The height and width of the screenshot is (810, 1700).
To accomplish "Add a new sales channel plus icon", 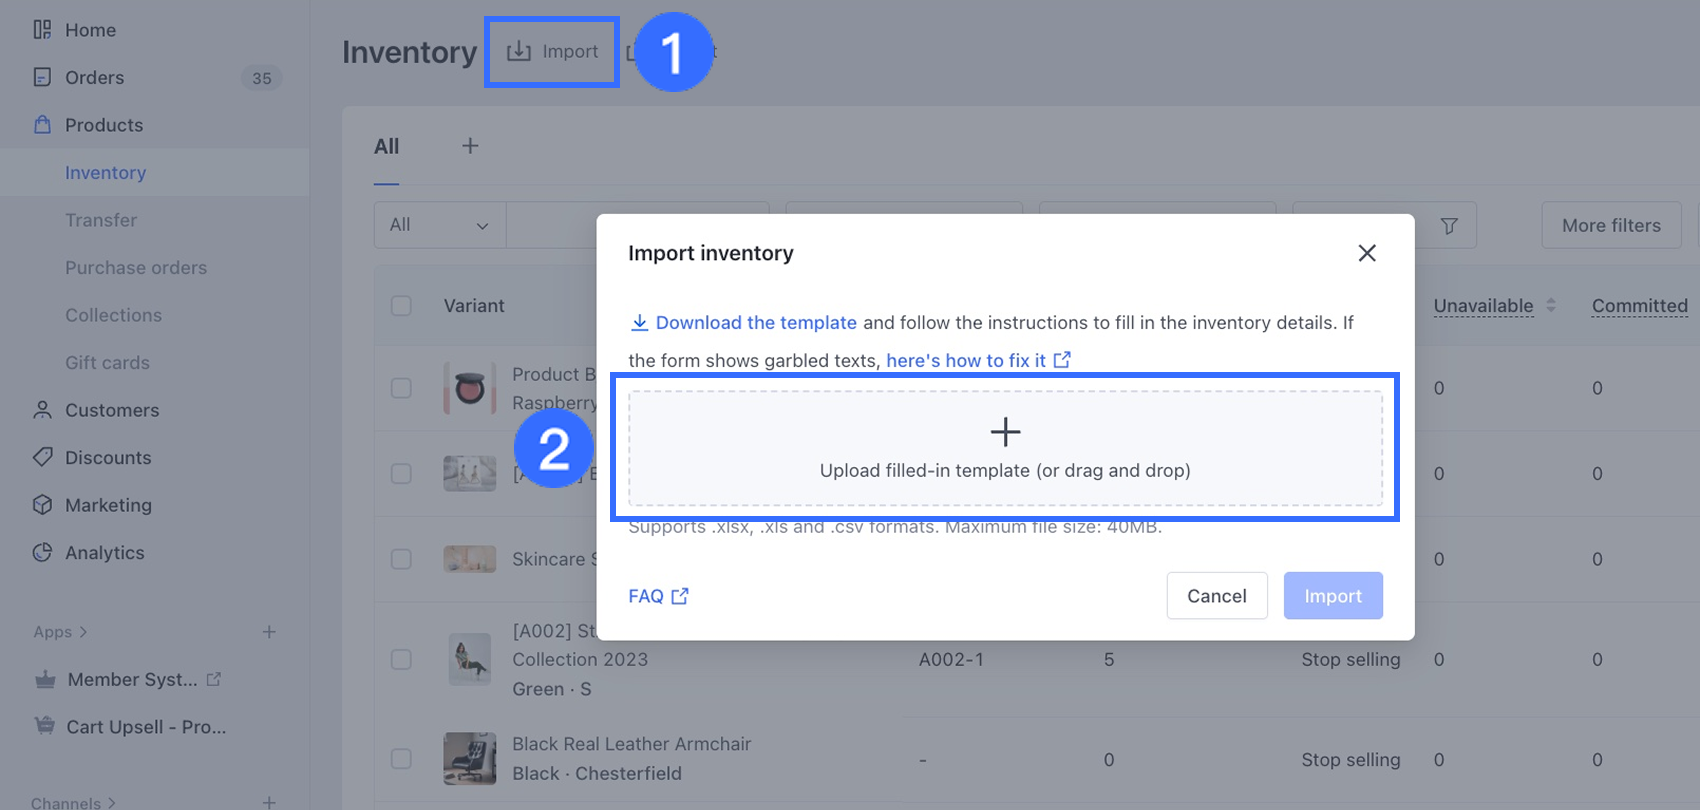I will 269,802.
